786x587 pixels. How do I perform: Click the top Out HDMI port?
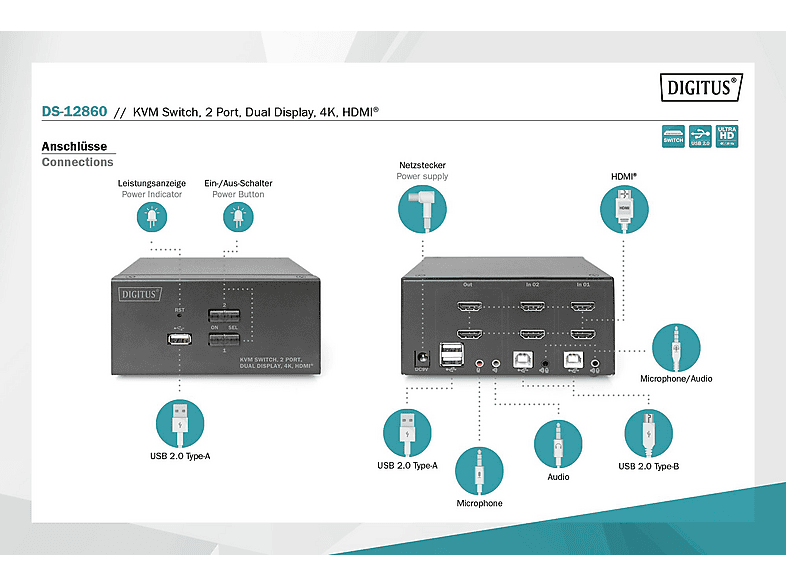pyautogui.click(x=469, y=306)
